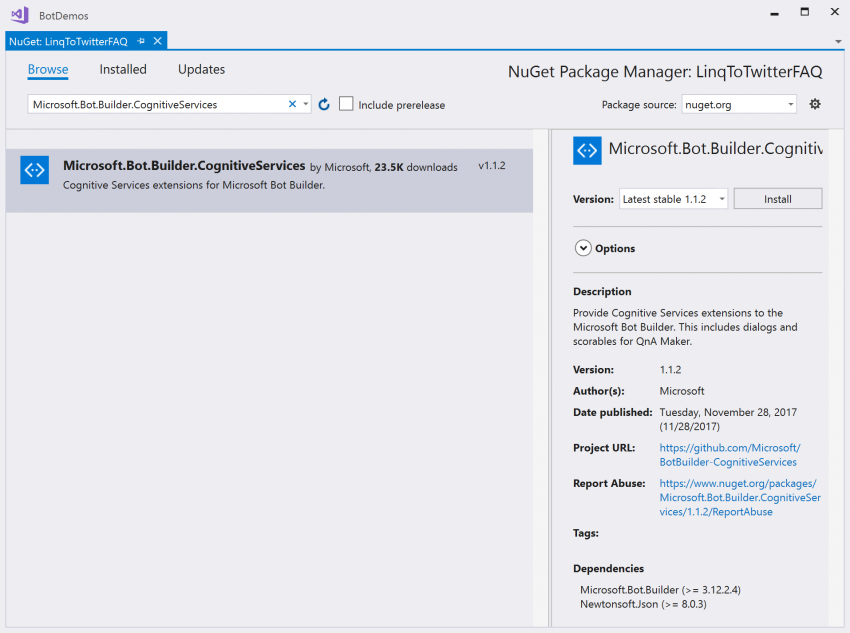
Task: Click the package icon in results list
Action: [x=34, y=170]
